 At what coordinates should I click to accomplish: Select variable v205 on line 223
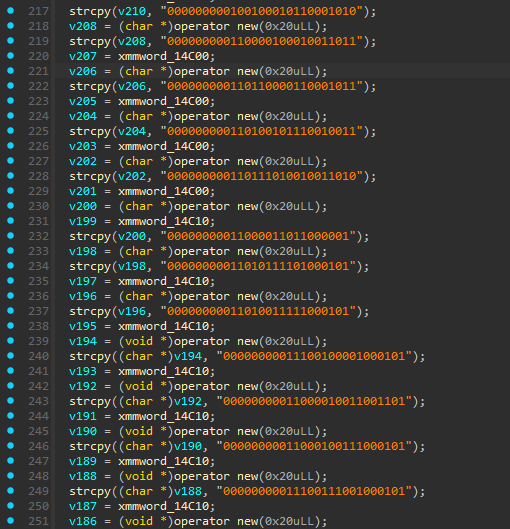[83, 101]
